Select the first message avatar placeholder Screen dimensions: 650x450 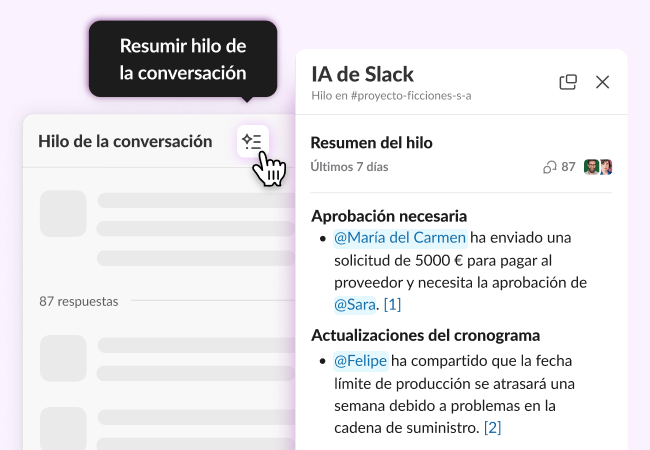click(x=63, y=212)
